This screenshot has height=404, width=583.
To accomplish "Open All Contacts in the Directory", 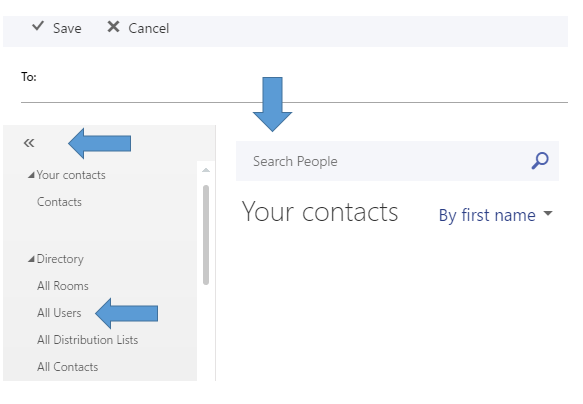I will 67,367.
